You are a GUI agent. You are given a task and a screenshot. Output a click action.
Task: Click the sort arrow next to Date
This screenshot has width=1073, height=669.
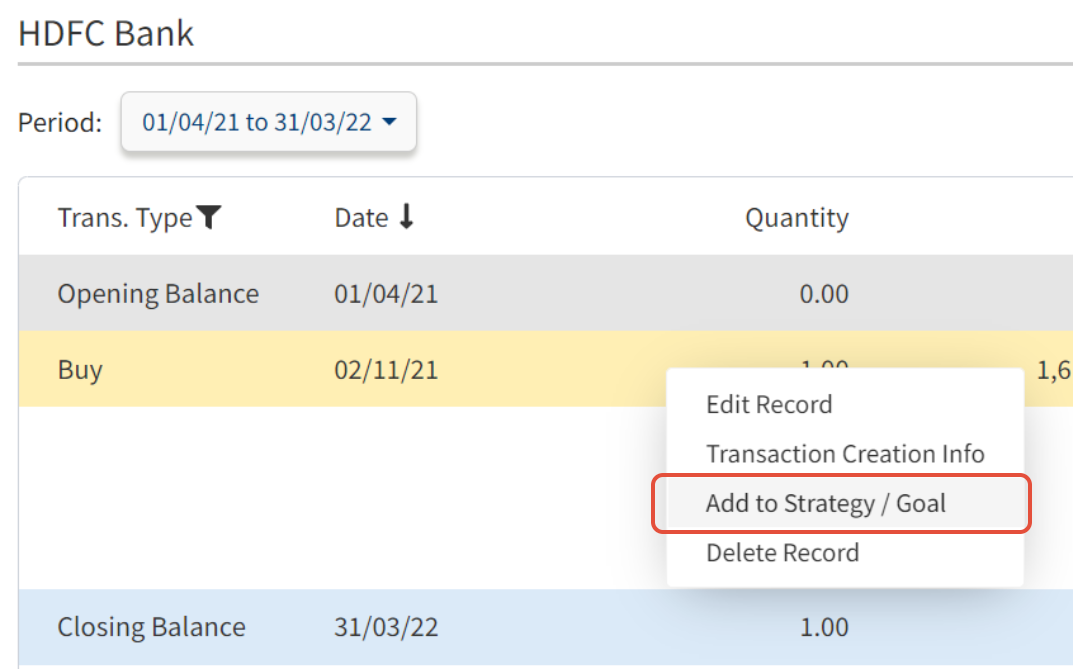point(405,218)
